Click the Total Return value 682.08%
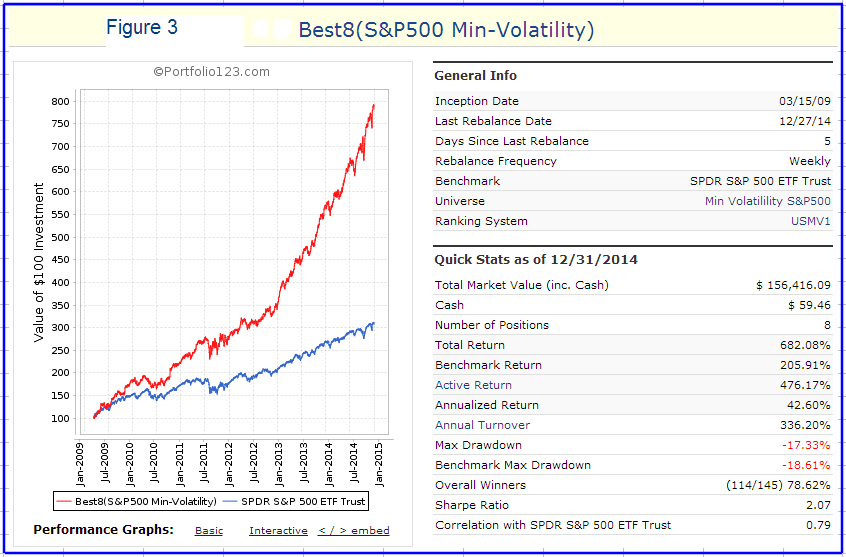846x557 pixels. [x=803, y=345]
